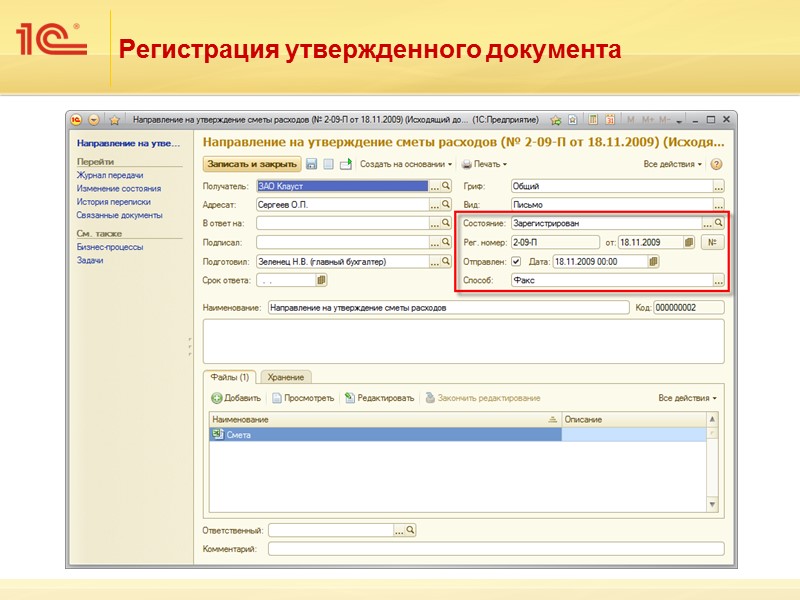Open the Печать dropdown menu
Screen dimensions: 800x600
[x=484, y=164]
